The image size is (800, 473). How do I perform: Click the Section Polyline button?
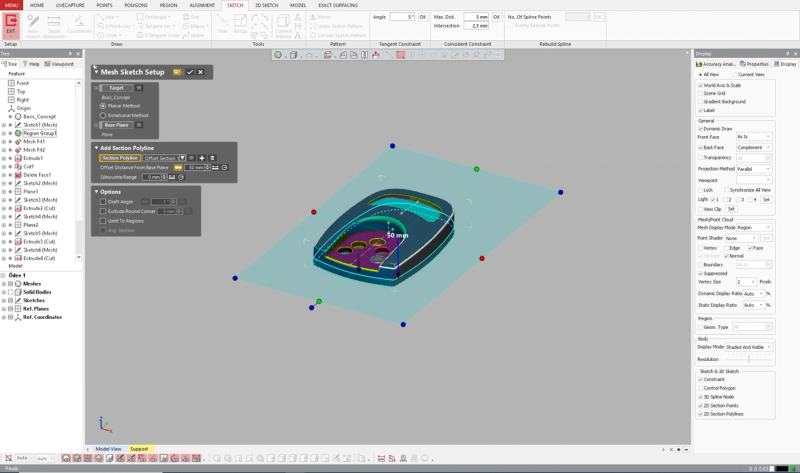(x=120, y=158)
